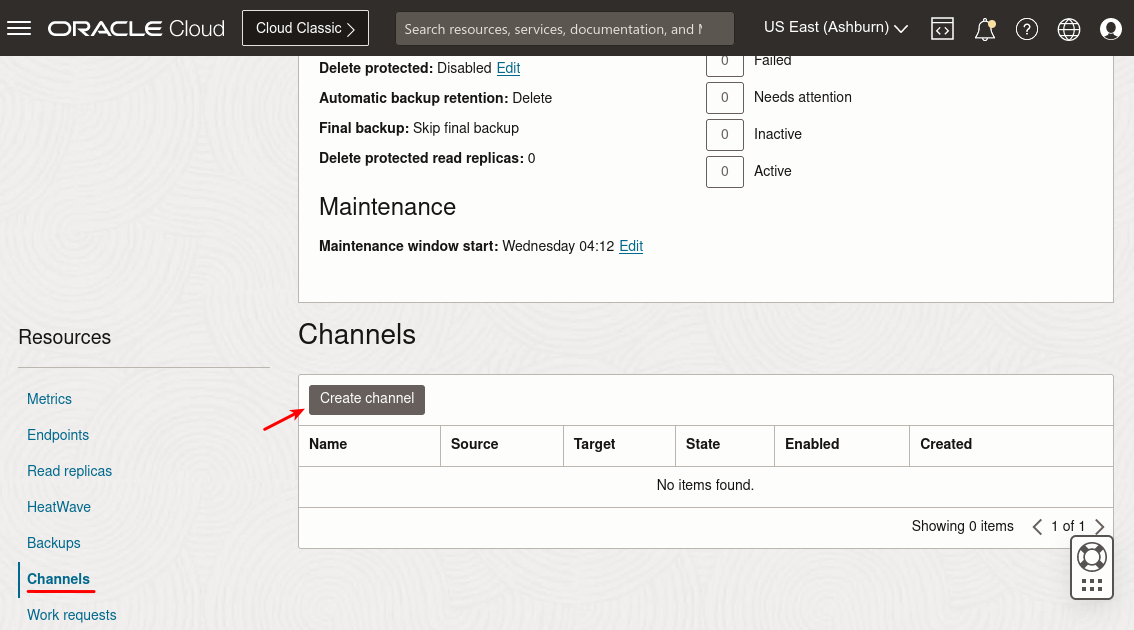Viewport: 1134px width, 630px height.
Task: Click the Create channel button
Action: pyautogui.click(x=367, y=399)
